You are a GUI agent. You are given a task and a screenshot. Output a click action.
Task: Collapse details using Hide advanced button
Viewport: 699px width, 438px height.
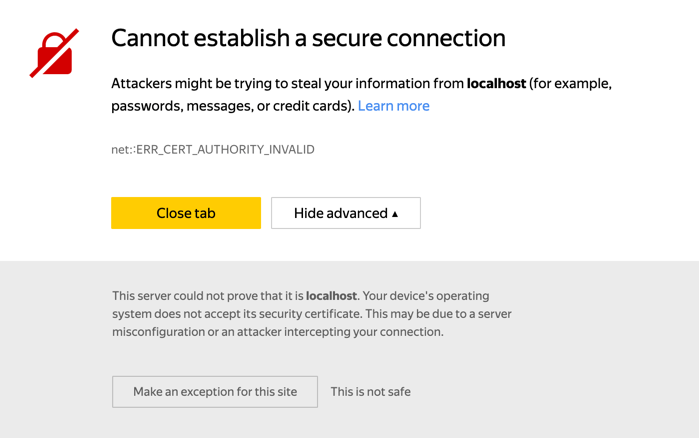(x=346, y=213)
